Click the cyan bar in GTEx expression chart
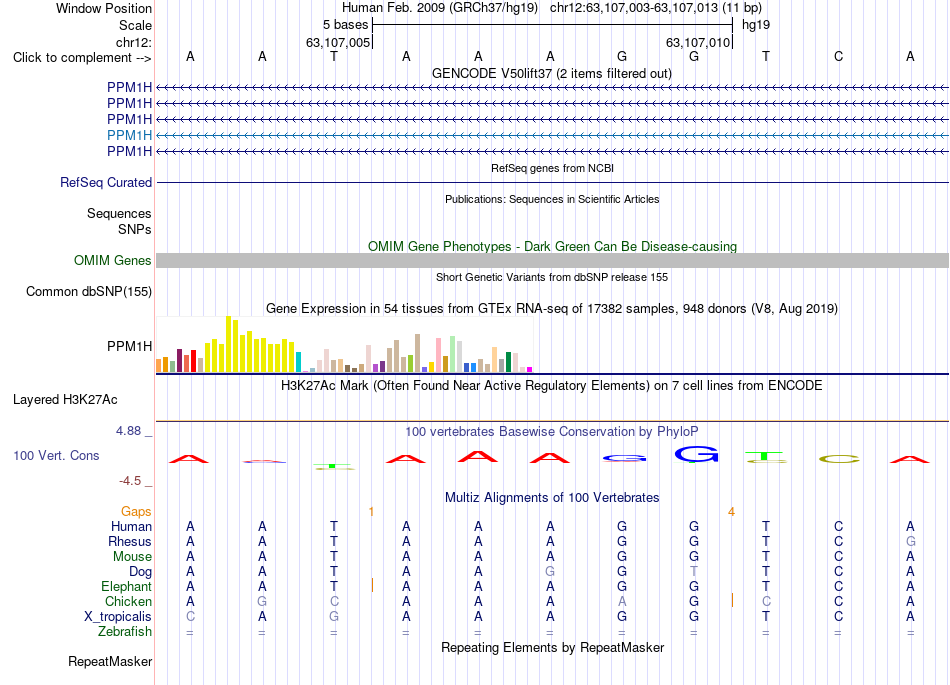Screen dimensions: 950x685 click(298, 362)
